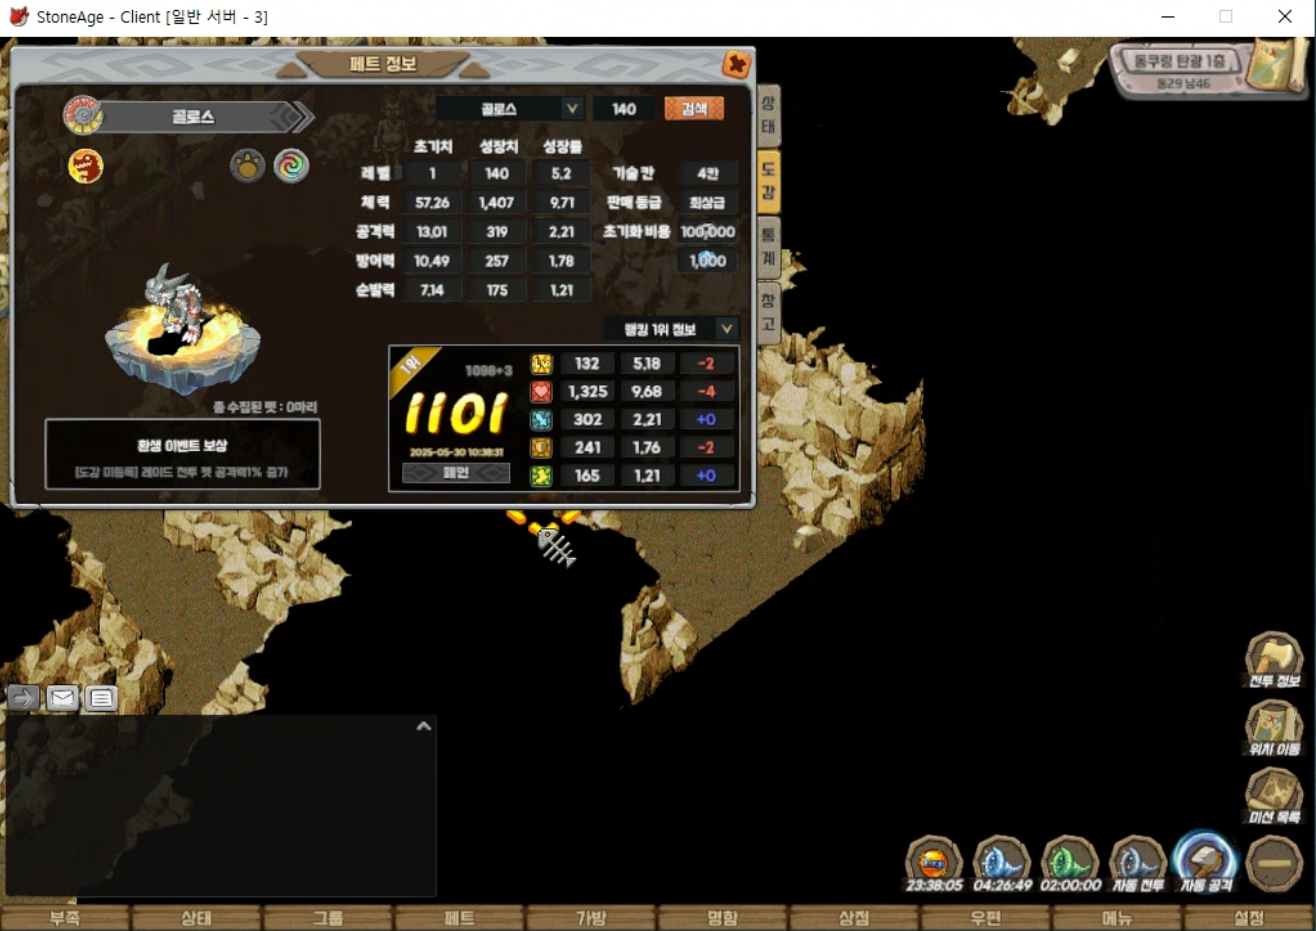Open 설정 in the bottom bar
This screenshot has width=1316, height=931.
pyautogui.click(x=1249, y=918)
